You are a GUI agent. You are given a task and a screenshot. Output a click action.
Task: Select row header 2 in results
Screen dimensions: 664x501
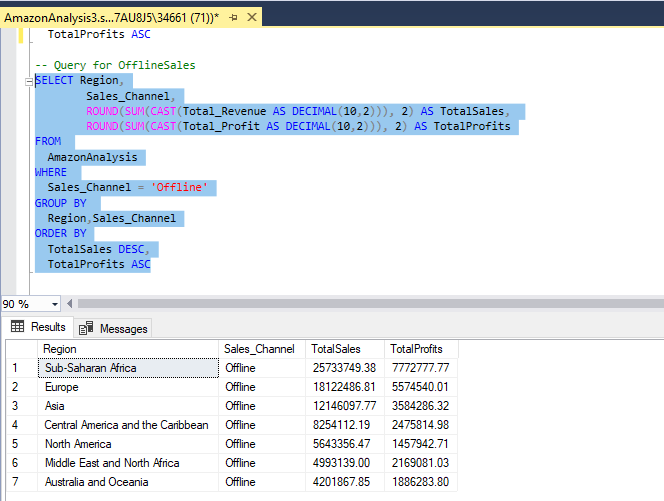(x=22, y=387)
